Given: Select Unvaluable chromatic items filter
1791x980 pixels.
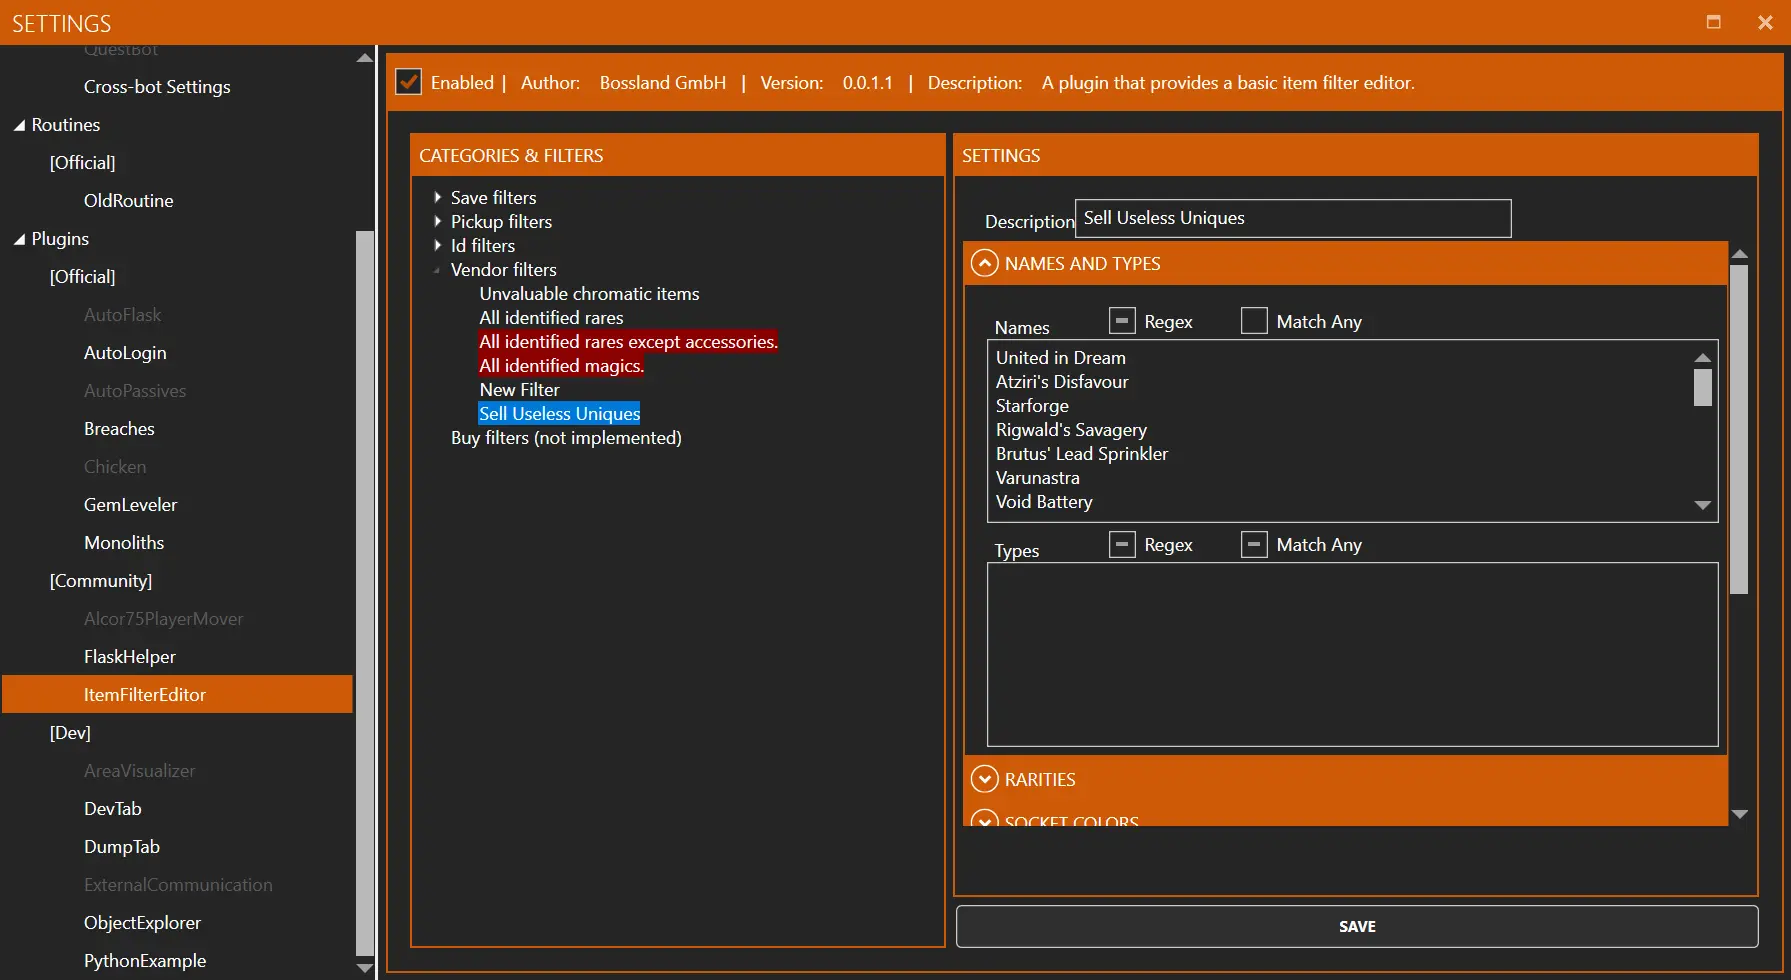Looking at the screenshot, I should tap(589, 294).
